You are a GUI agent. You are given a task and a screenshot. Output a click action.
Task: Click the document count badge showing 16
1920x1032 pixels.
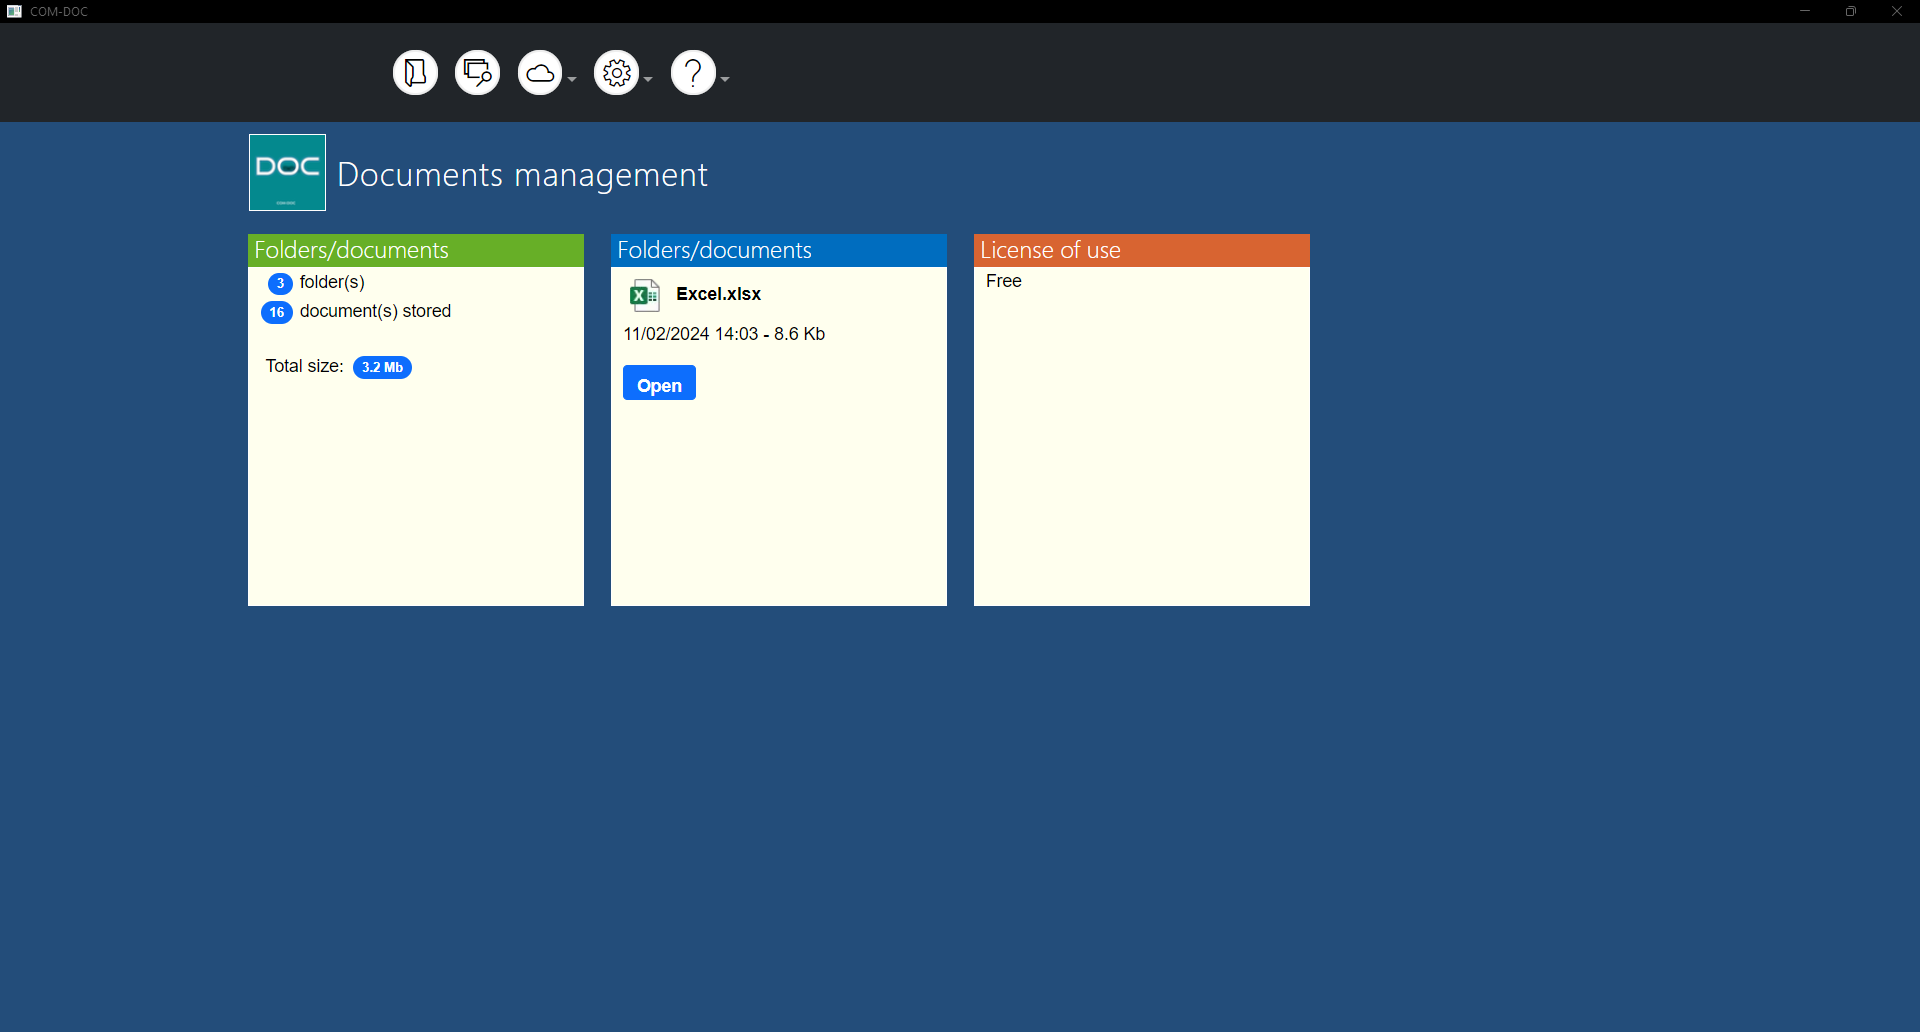point(277,312)
